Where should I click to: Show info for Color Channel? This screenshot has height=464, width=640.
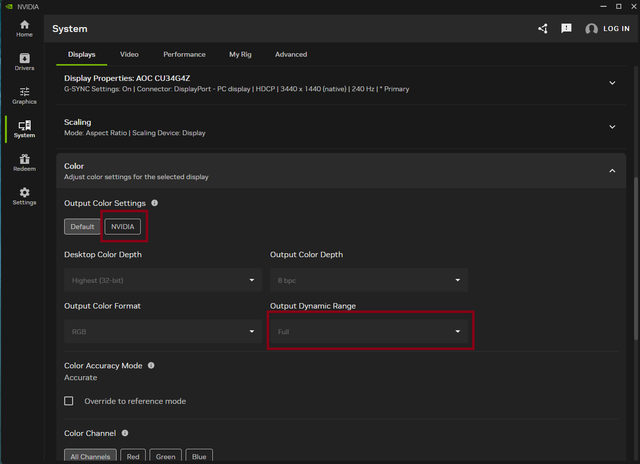coord(125,433)
